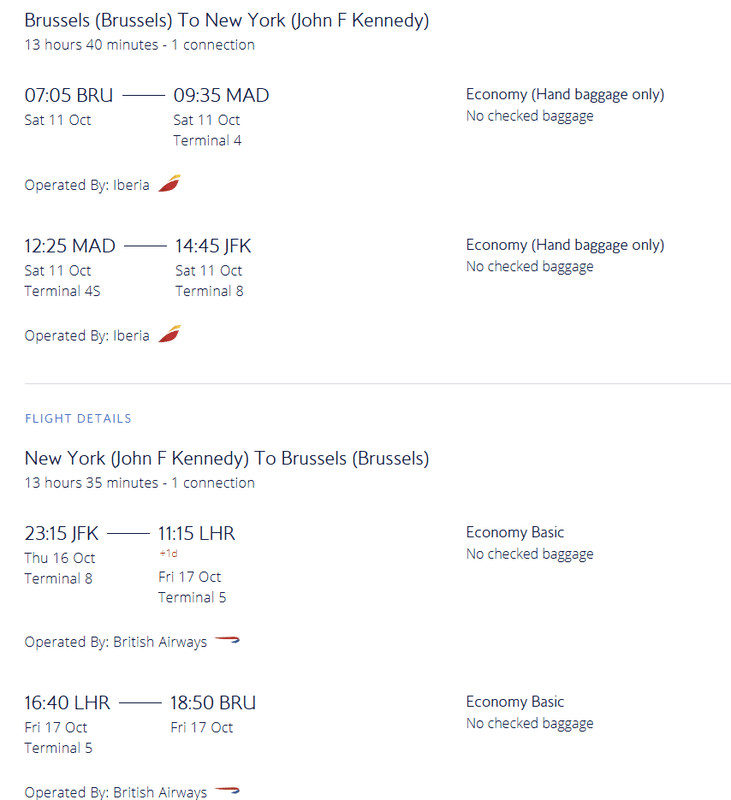Select the 11:15 LHR arrival time
The width and height of the screenshot is (731, 800).
point(196,533)
